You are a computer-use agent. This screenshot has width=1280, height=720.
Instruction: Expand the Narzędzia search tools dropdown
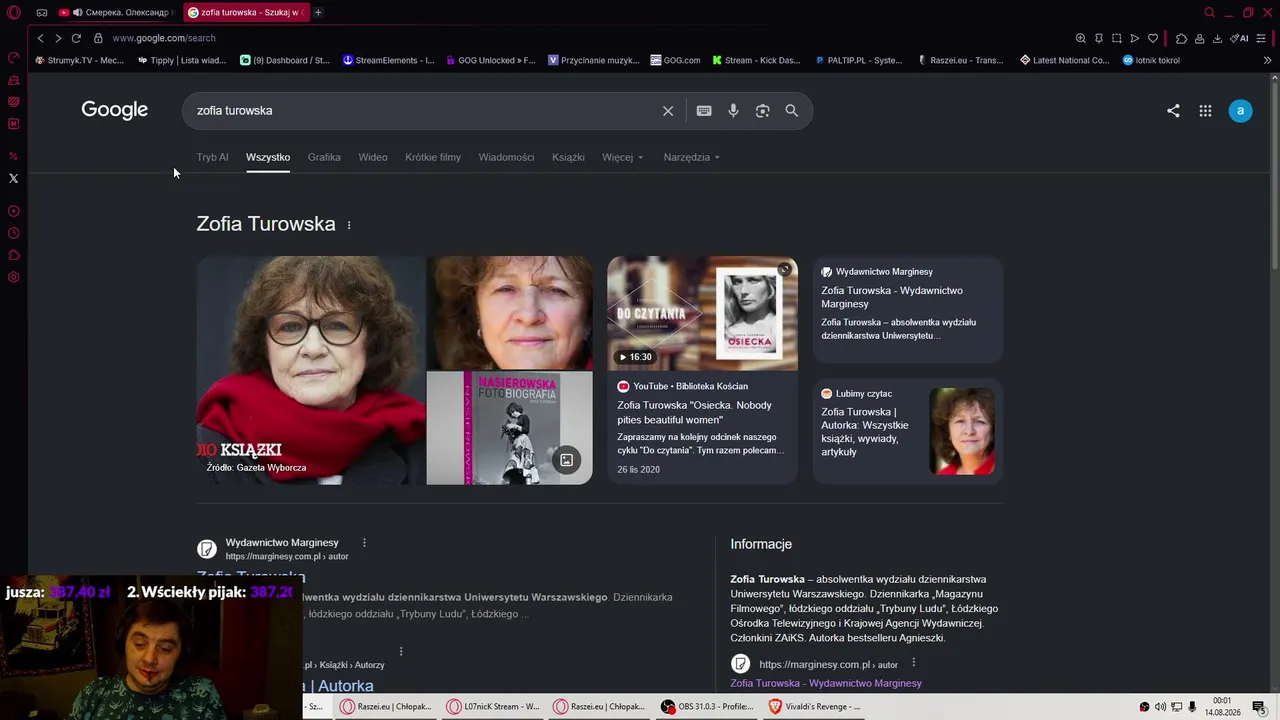tap(691, 157)
